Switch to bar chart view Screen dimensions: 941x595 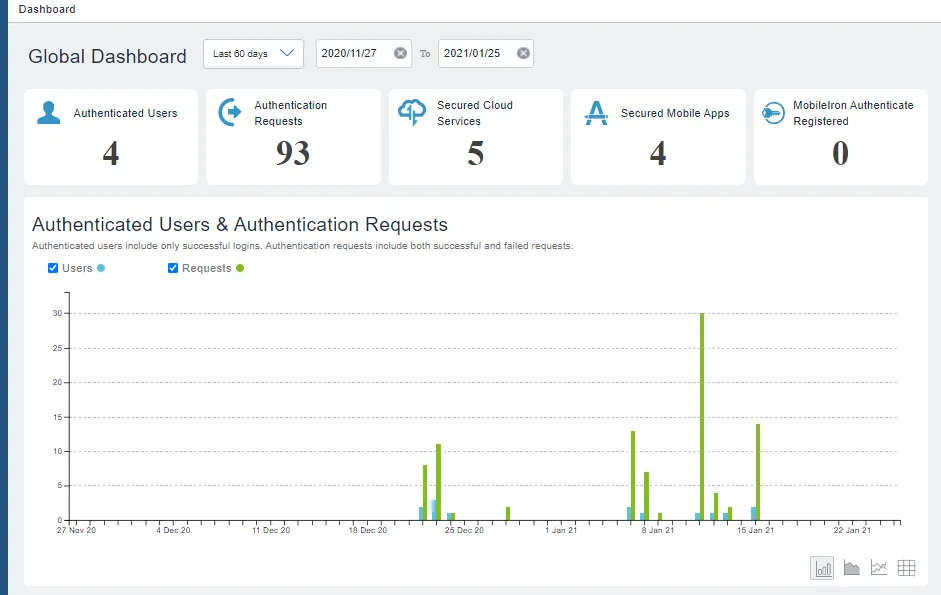click(822, 567)
